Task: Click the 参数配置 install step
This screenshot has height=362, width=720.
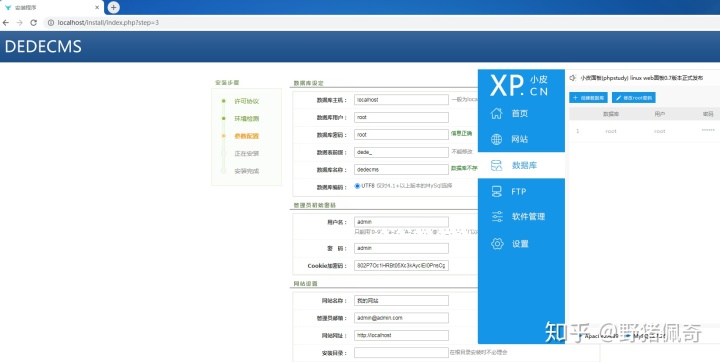Action: 247,136
